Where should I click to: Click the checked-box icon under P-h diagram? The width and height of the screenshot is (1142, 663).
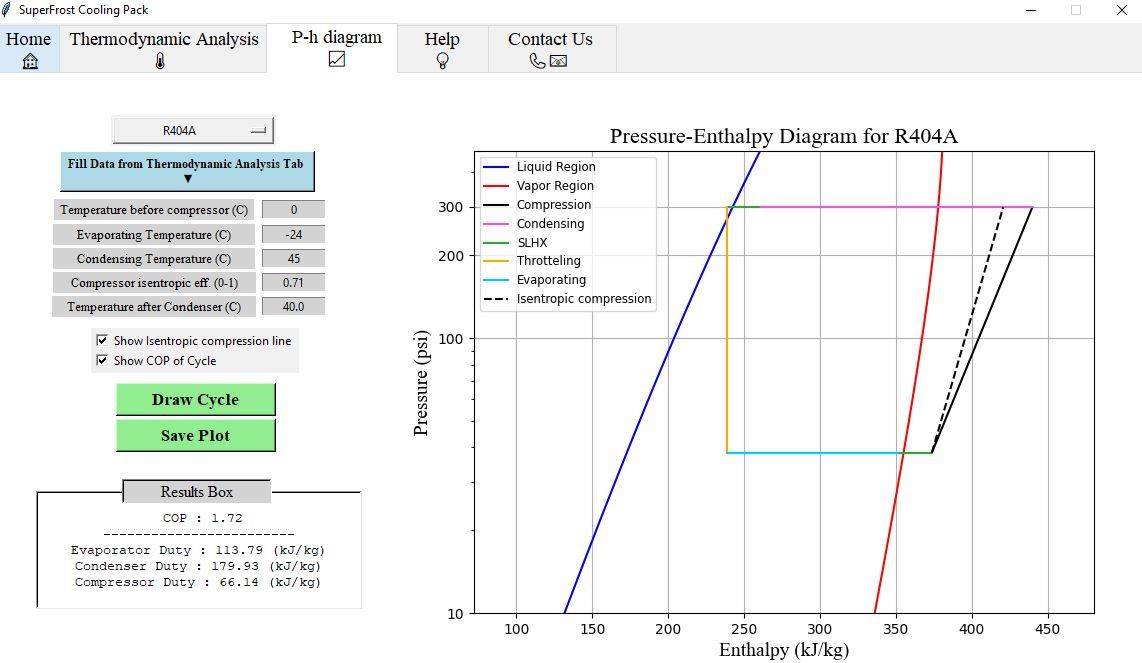point(335,60)
